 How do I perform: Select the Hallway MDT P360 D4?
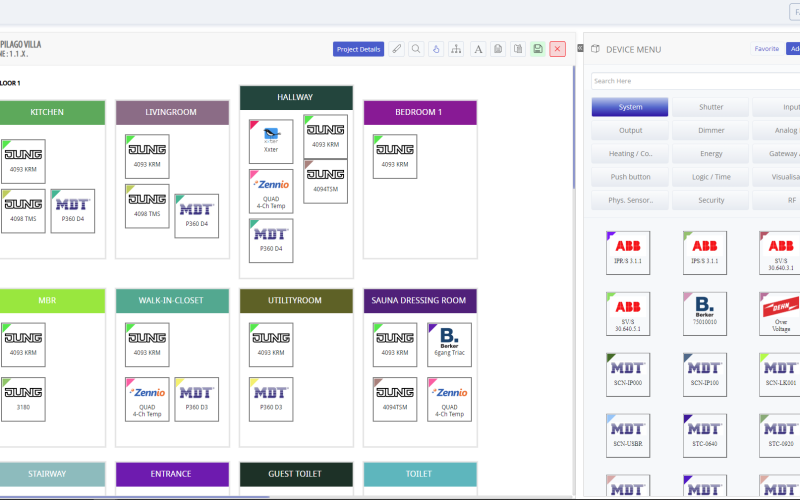coord(271,241)
